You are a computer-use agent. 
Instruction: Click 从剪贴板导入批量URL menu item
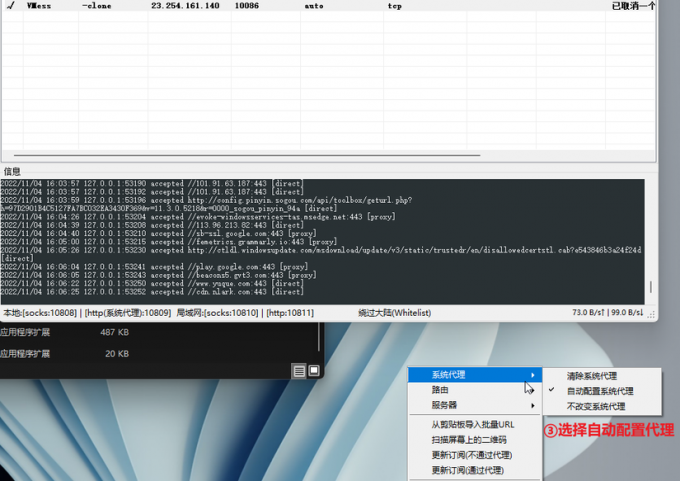pos(472,425)
